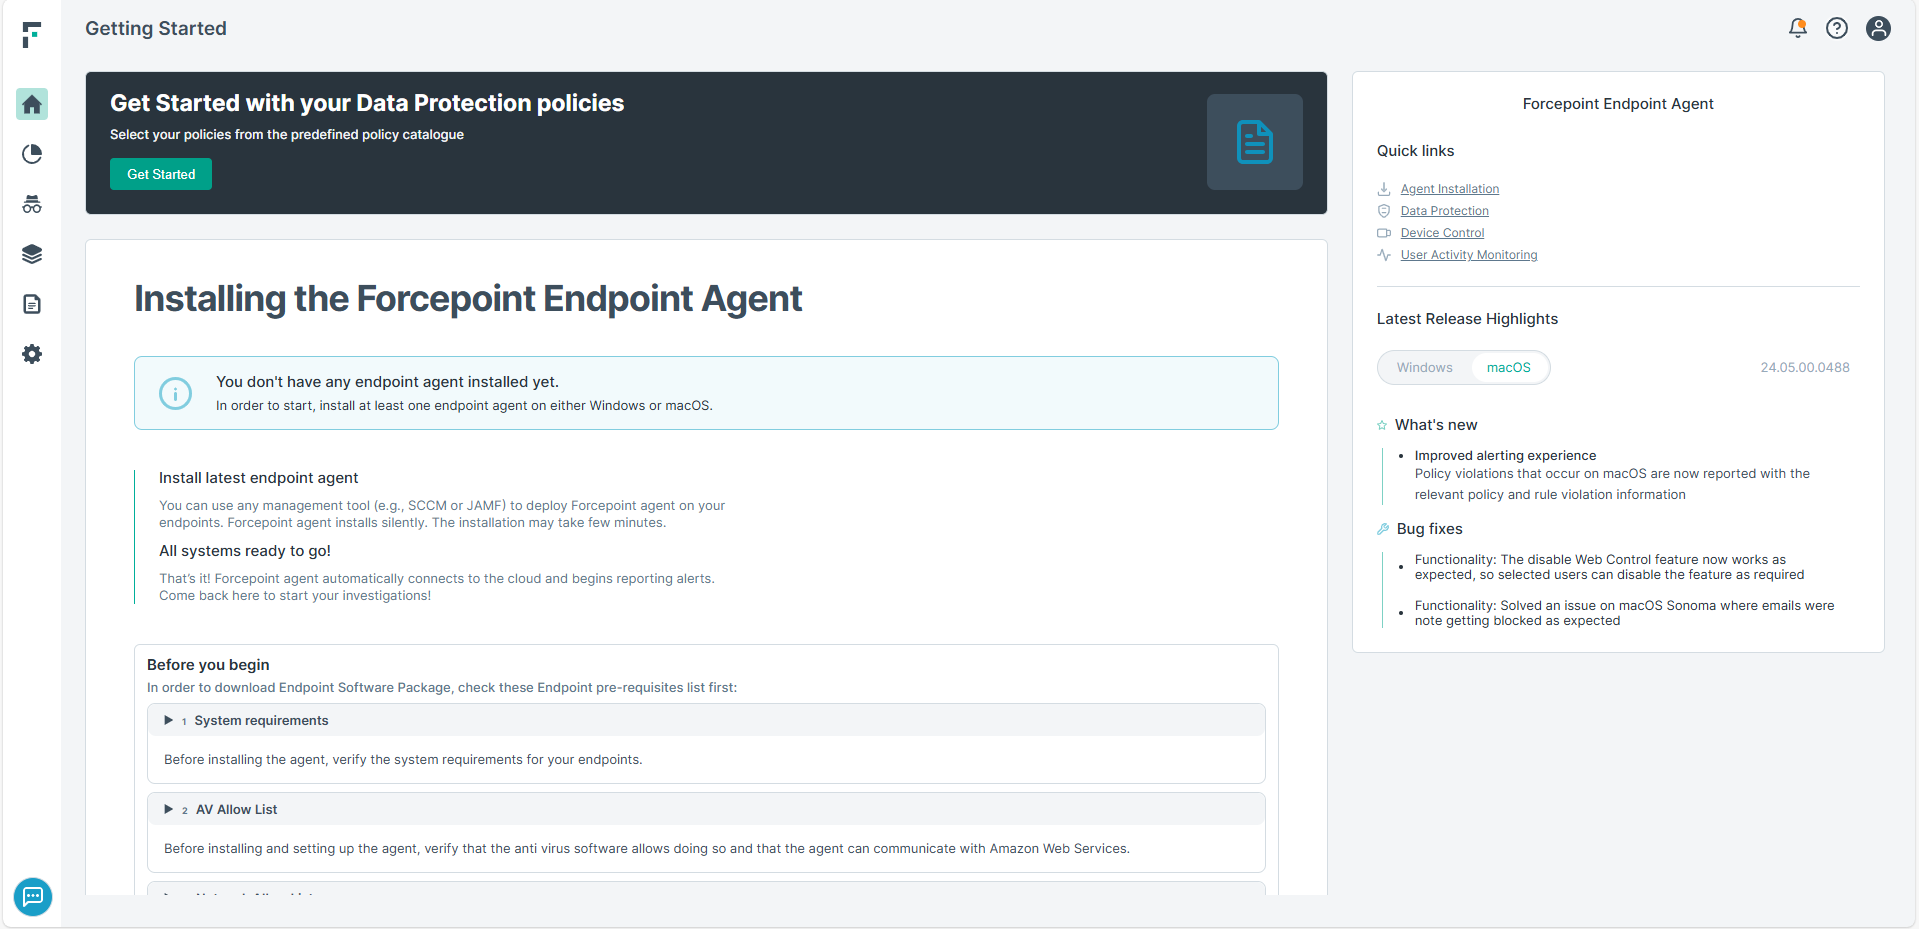1919x929 pixels.
Task: Click the Forcepoint logo
Action: tap(32, 35)
